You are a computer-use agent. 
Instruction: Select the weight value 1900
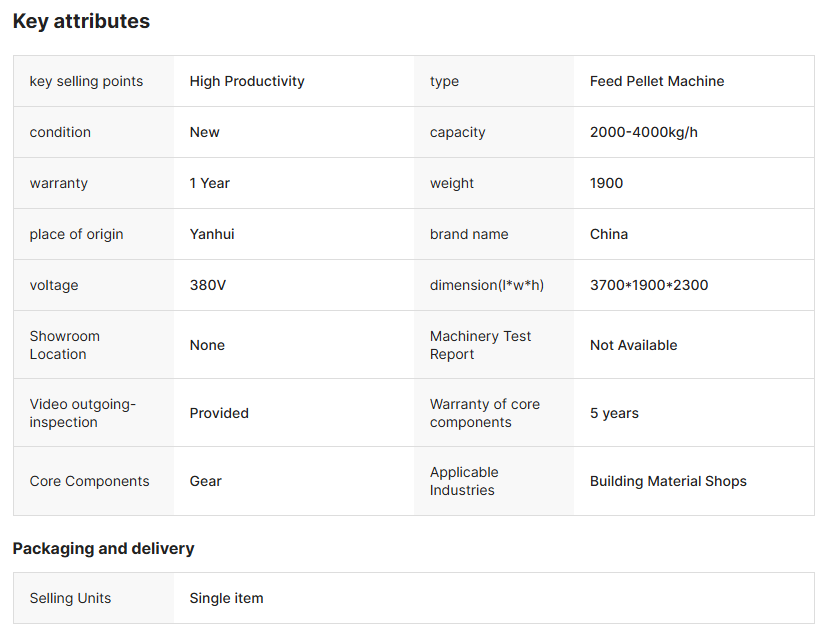tap(607, 183)
